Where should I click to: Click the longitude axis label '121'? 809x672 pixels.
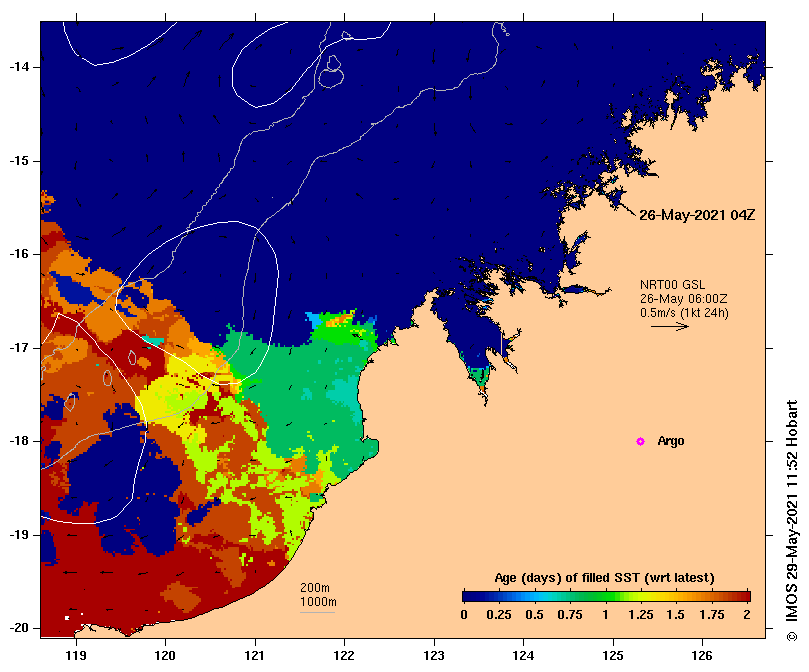(255, 656)
